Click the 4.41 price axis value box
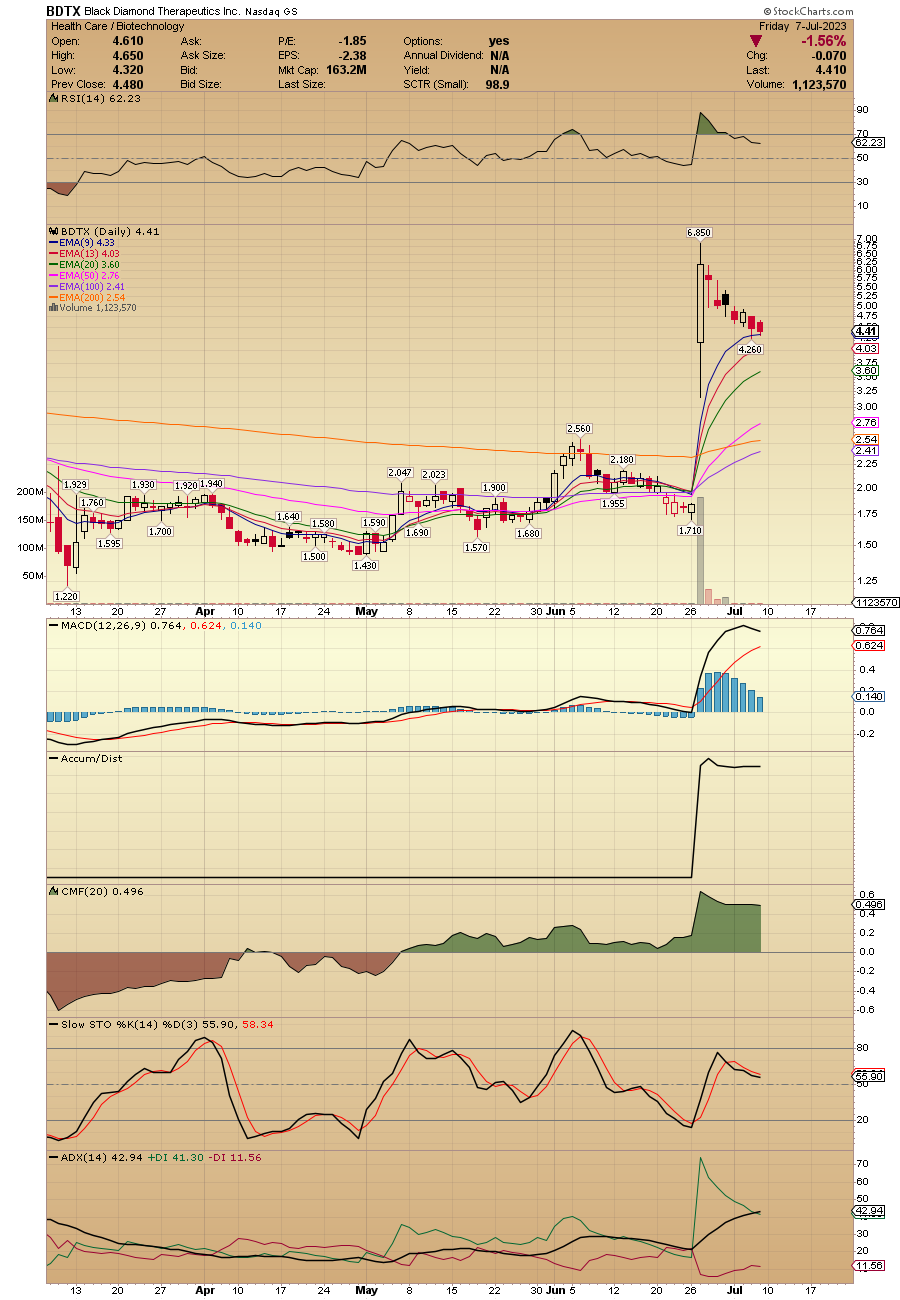 coord(866,331)
